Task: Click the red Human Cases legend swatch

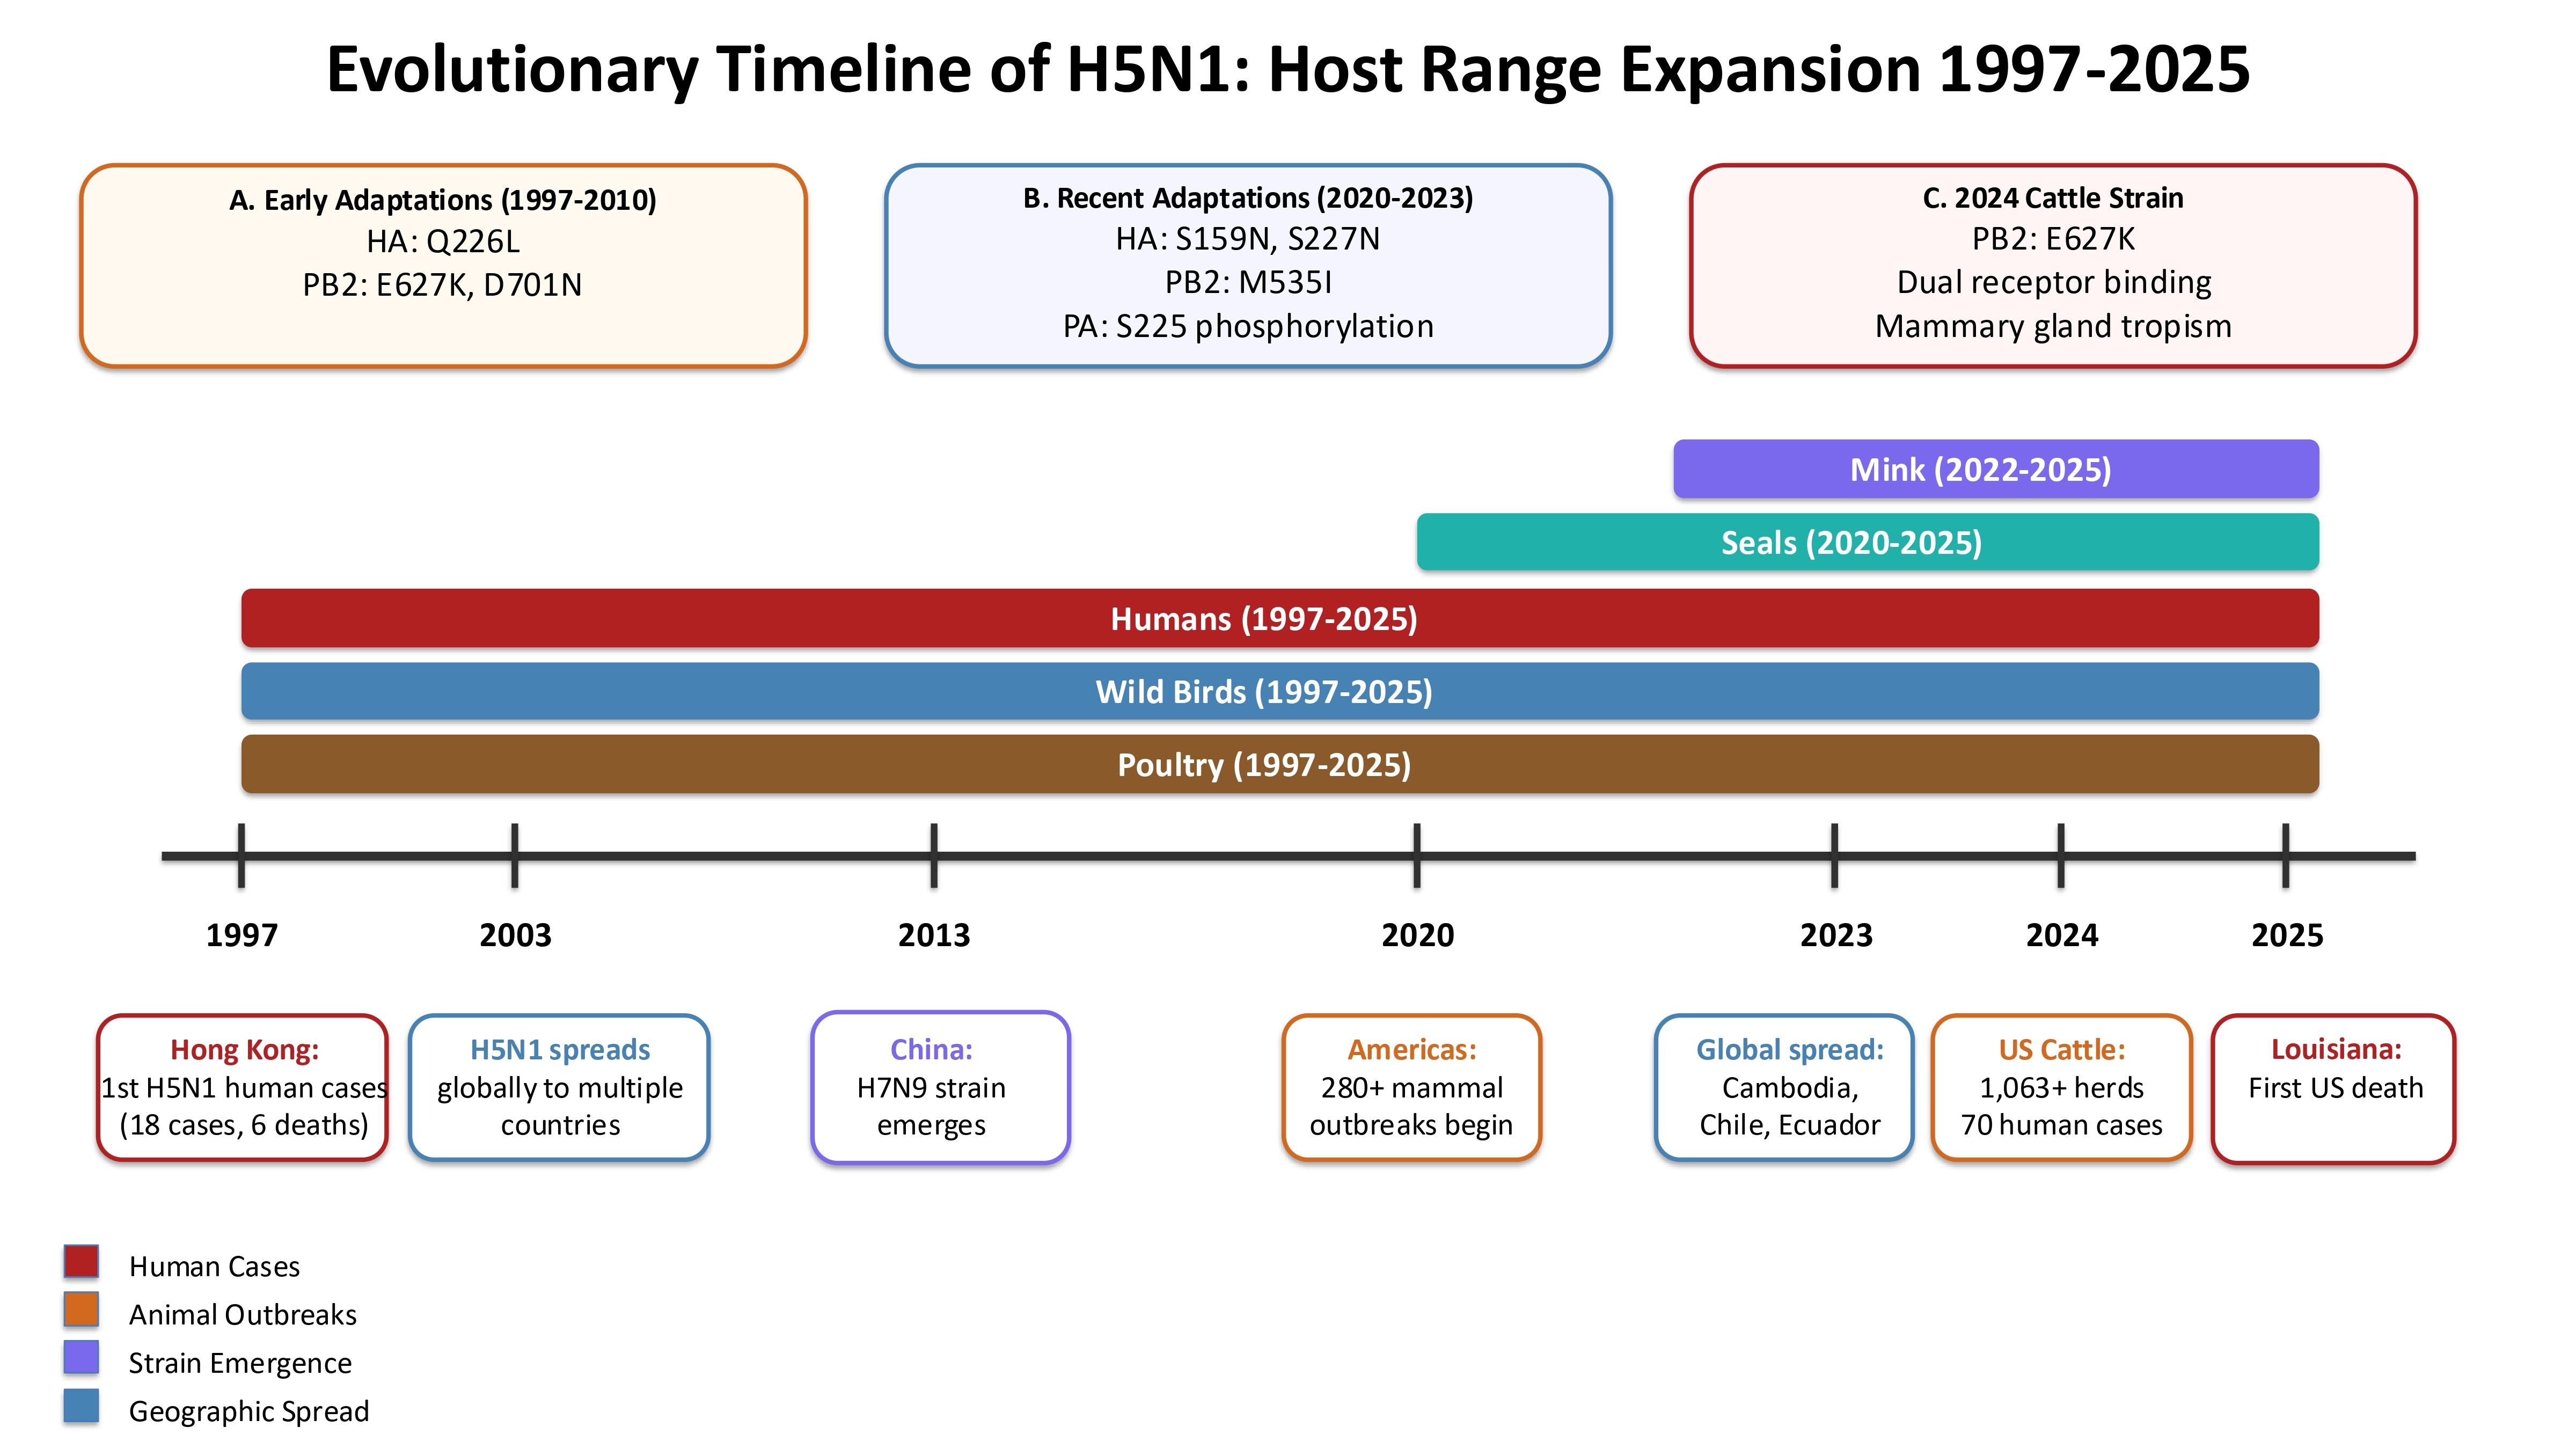Action: tap(81, 1262)
